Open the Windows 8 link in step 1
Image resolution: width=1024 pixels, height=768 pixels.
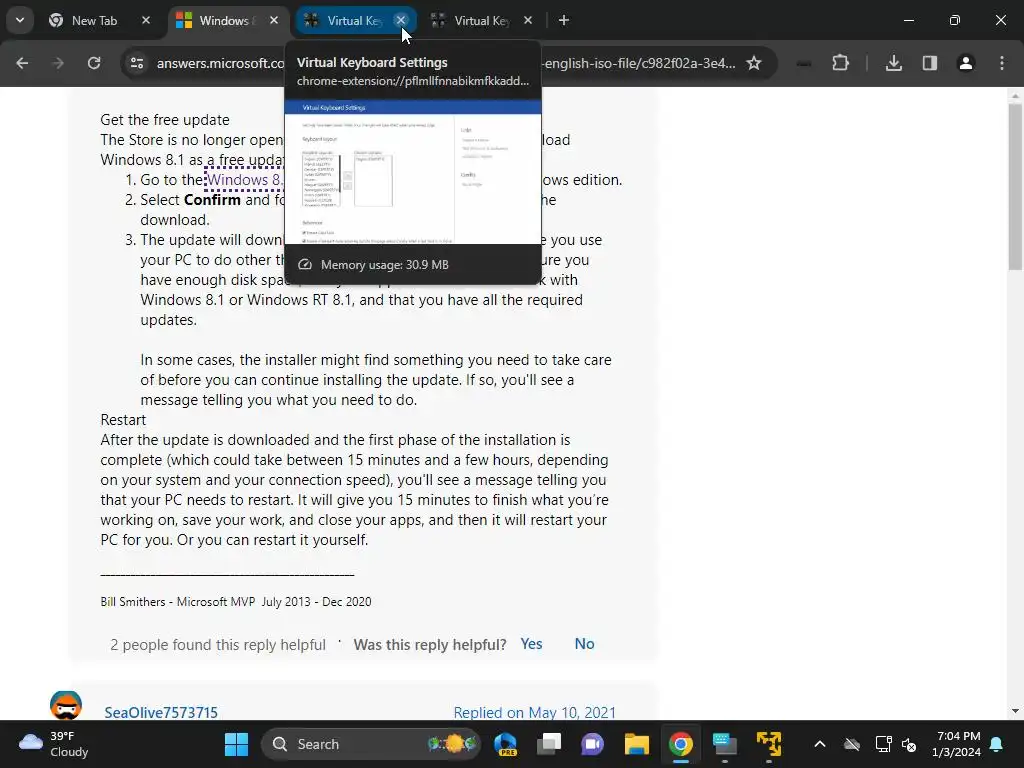coord(244,180)
